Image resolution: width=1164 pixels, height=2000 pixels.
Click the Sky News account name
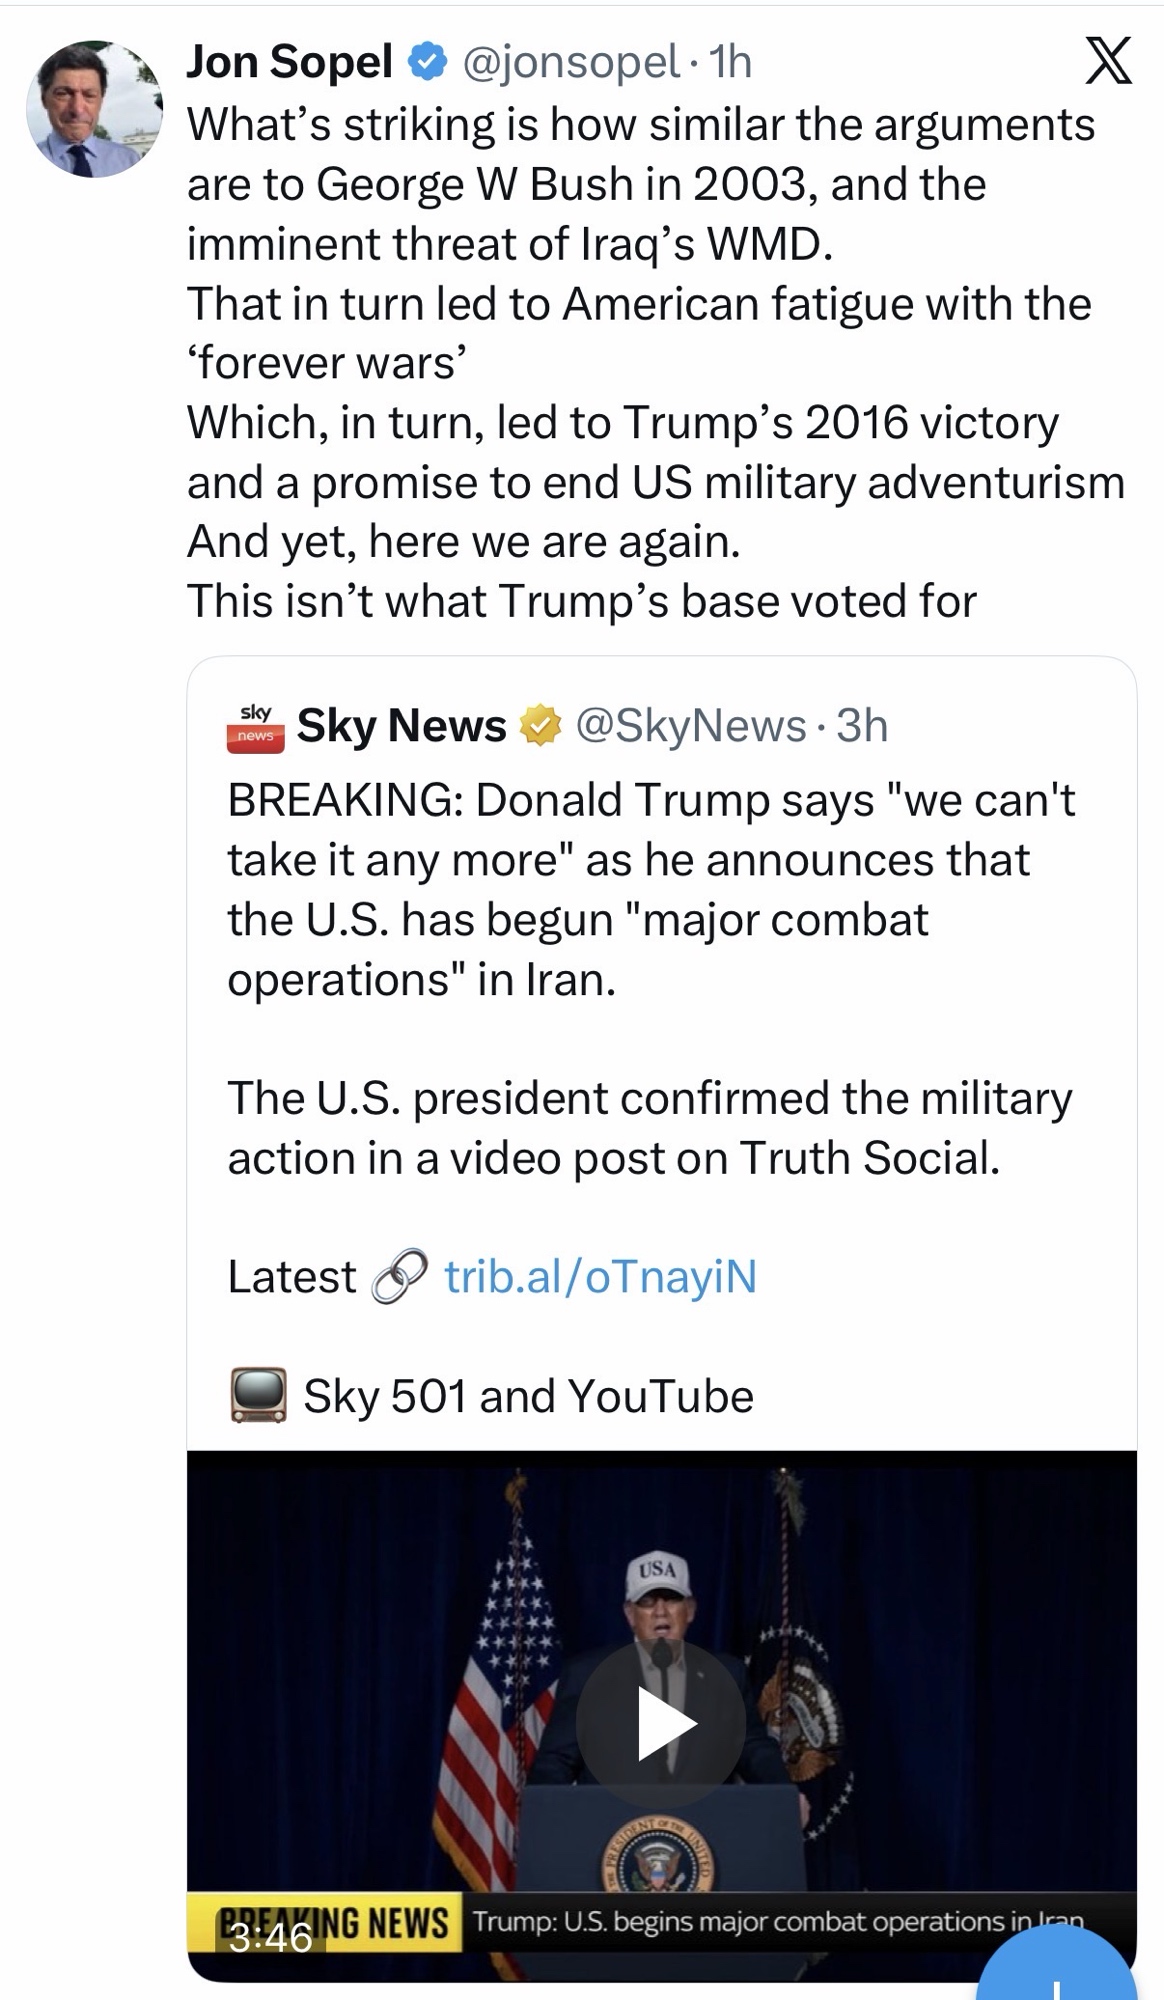(401, 726)
